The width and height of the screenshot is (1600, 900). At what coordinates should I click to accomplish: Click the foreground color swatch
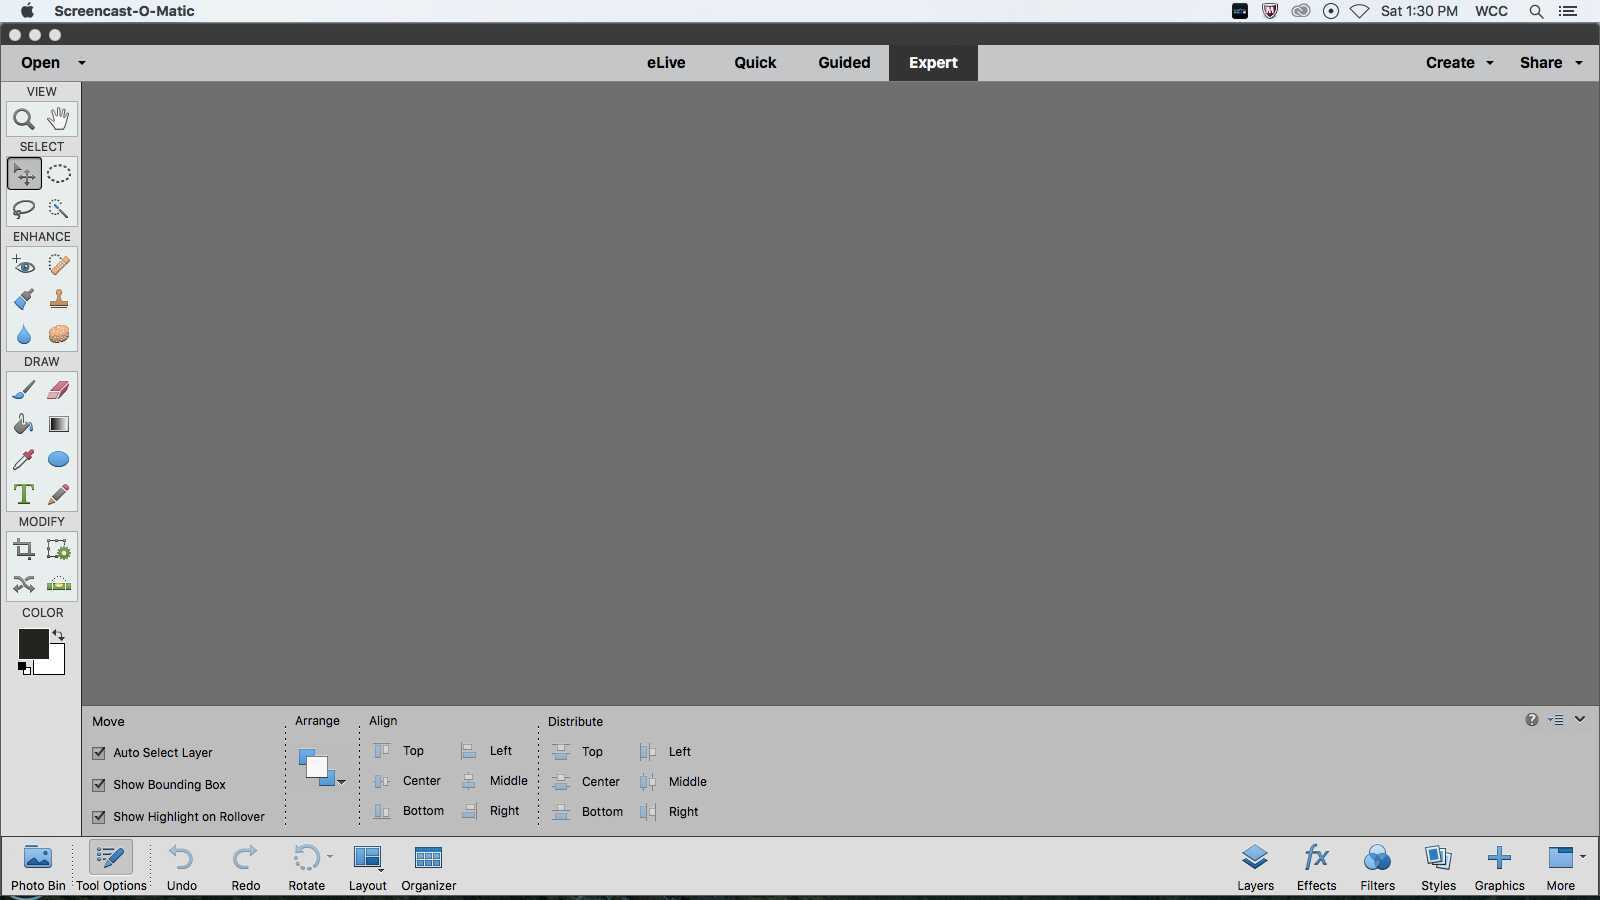[32, 645]
